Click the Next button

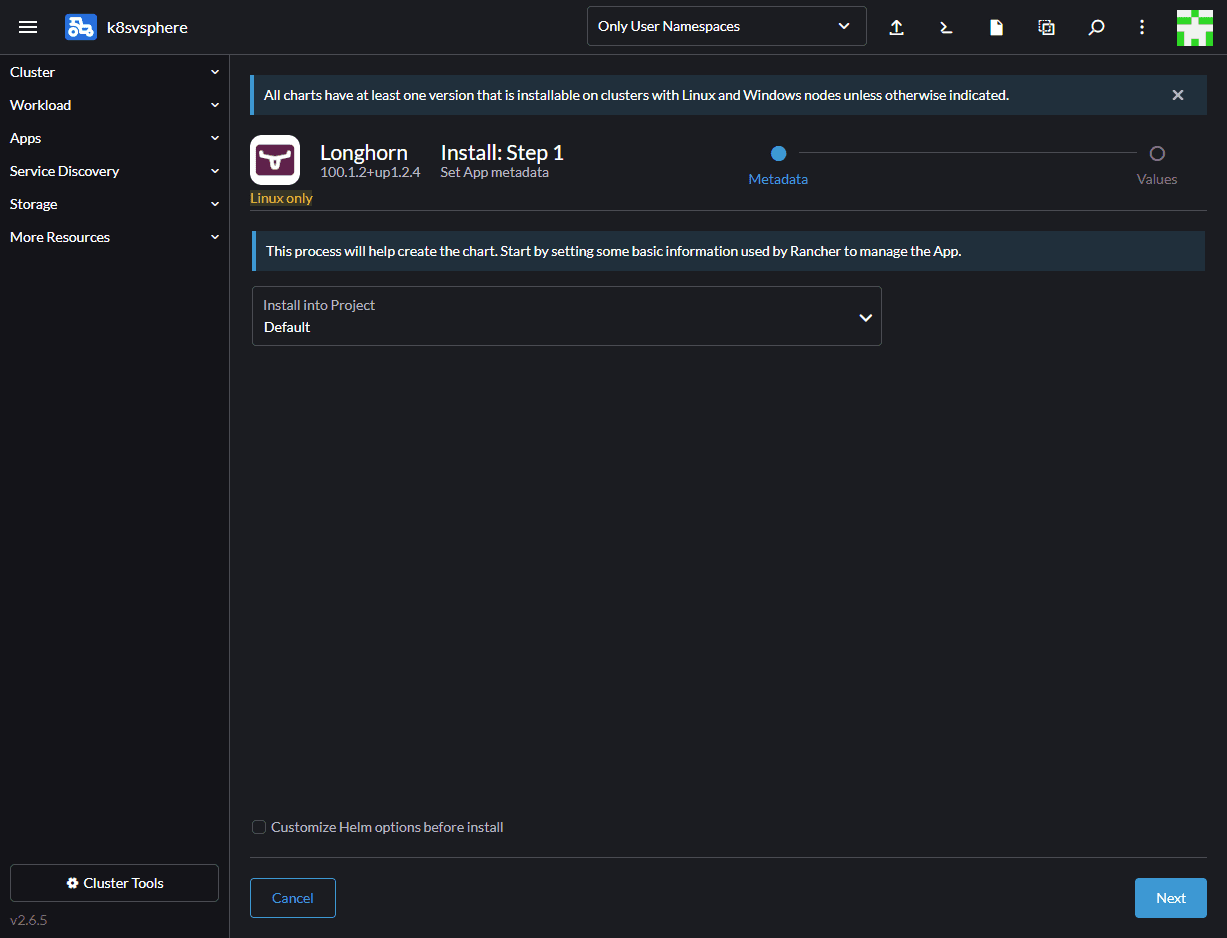[x=1171, y=898]
